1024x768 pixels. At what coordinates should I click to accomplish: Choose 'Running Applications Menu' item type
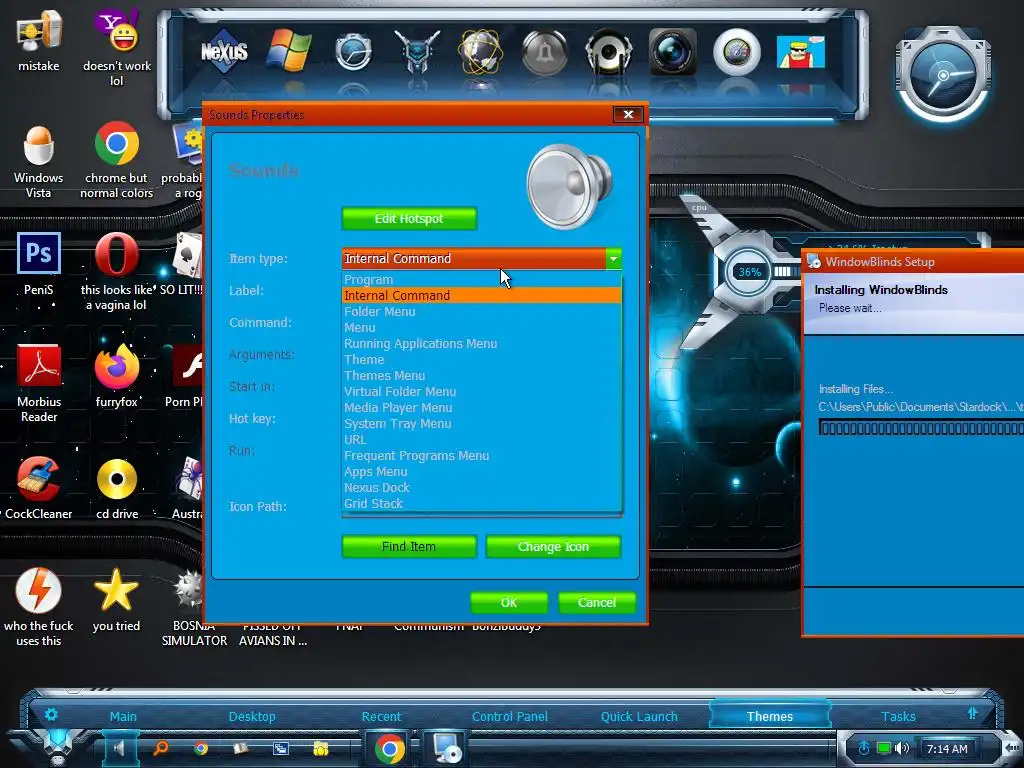[481, 344]
